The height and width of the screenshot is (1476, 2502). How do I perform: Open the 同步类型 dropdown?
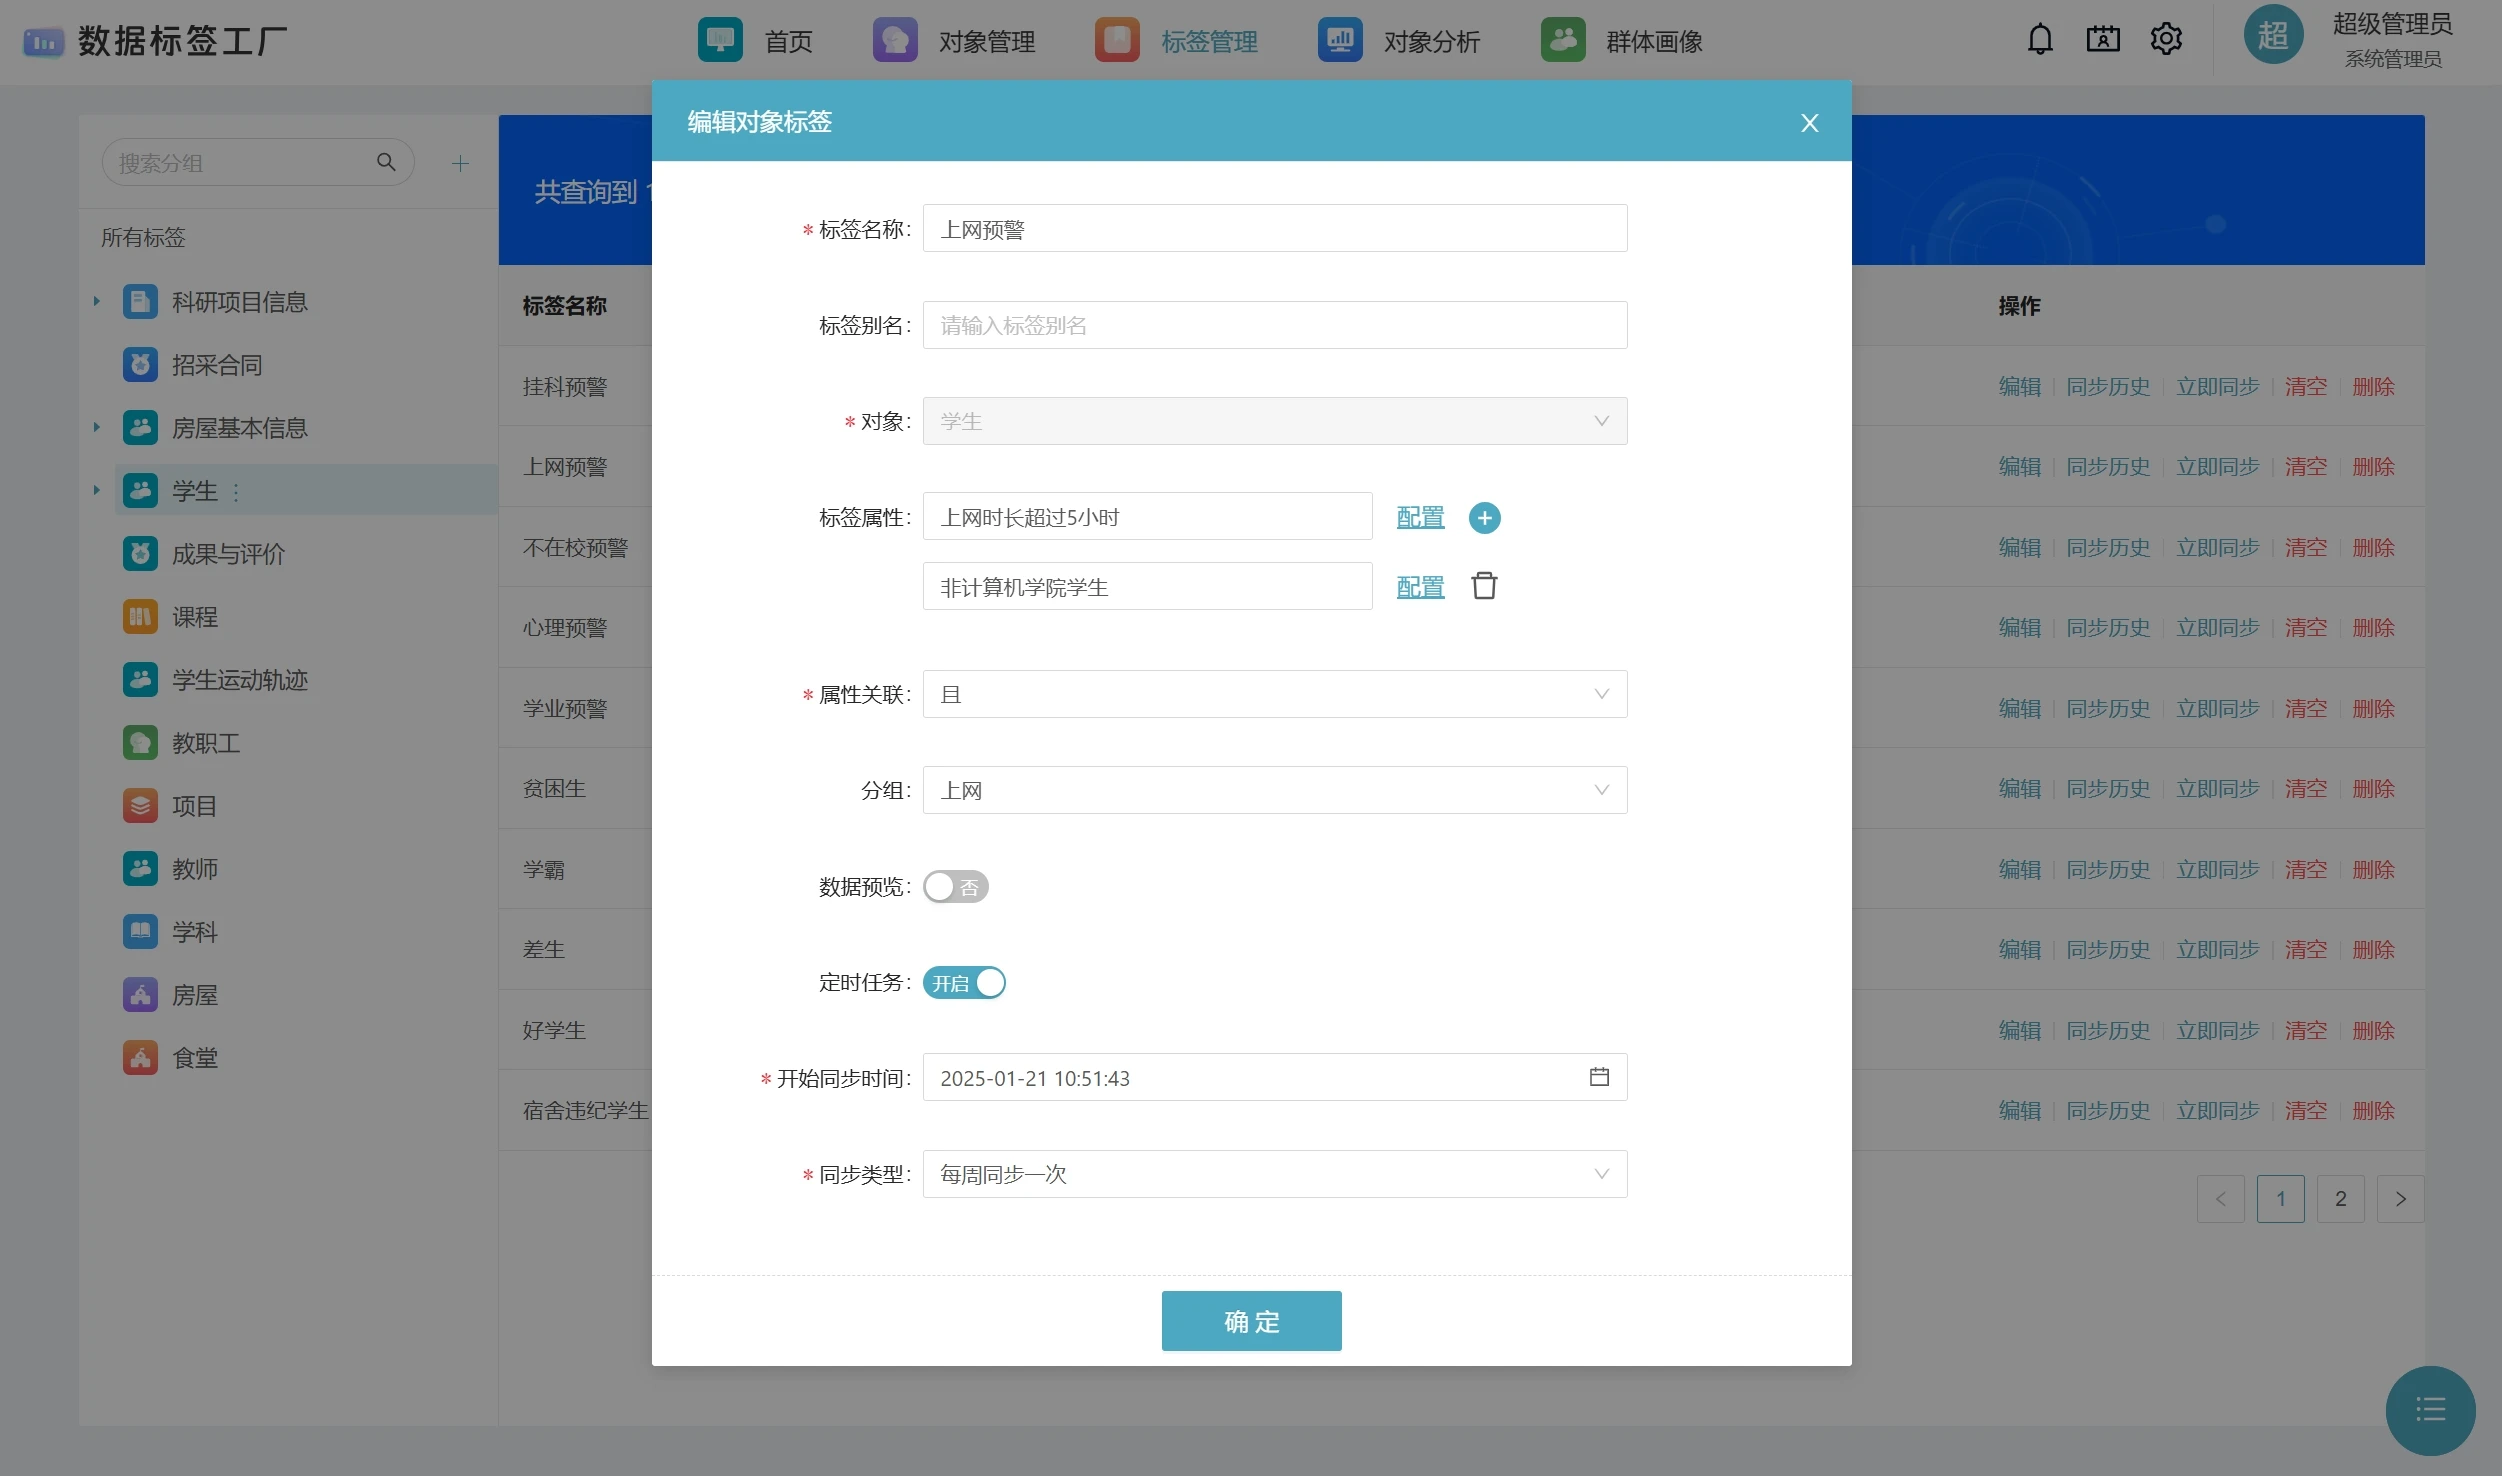tap(1274, 1174)
